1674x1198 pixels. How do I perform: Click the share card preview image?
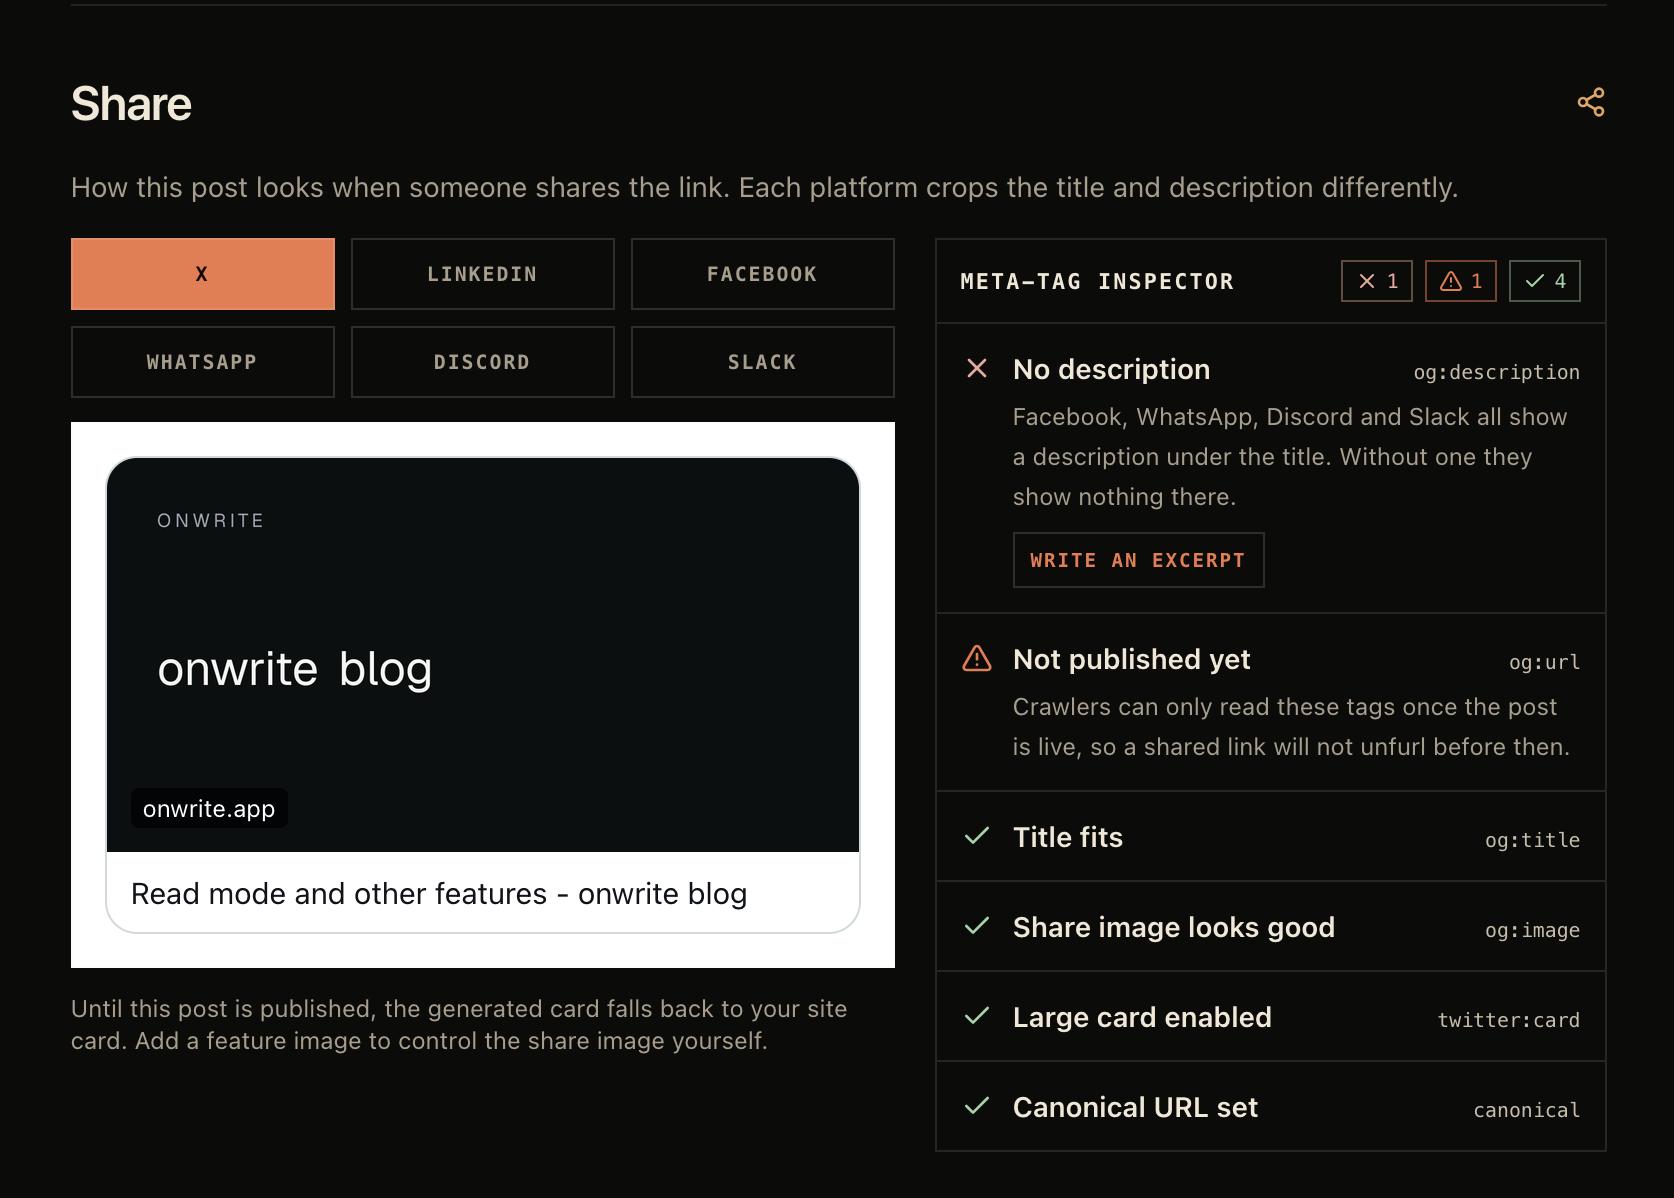[x=483, y=655]
